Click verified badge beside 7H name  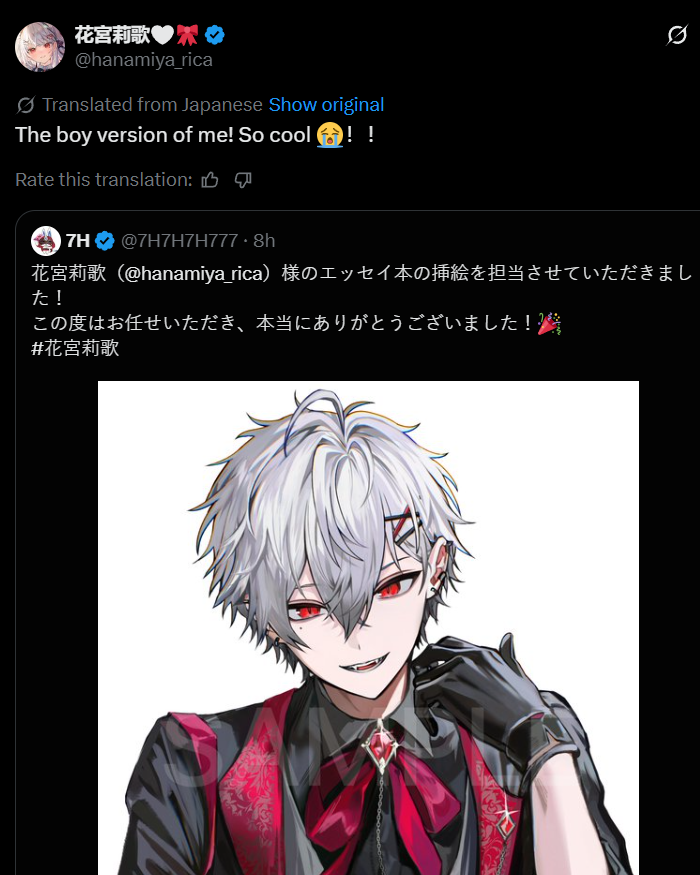click(104, 241)
